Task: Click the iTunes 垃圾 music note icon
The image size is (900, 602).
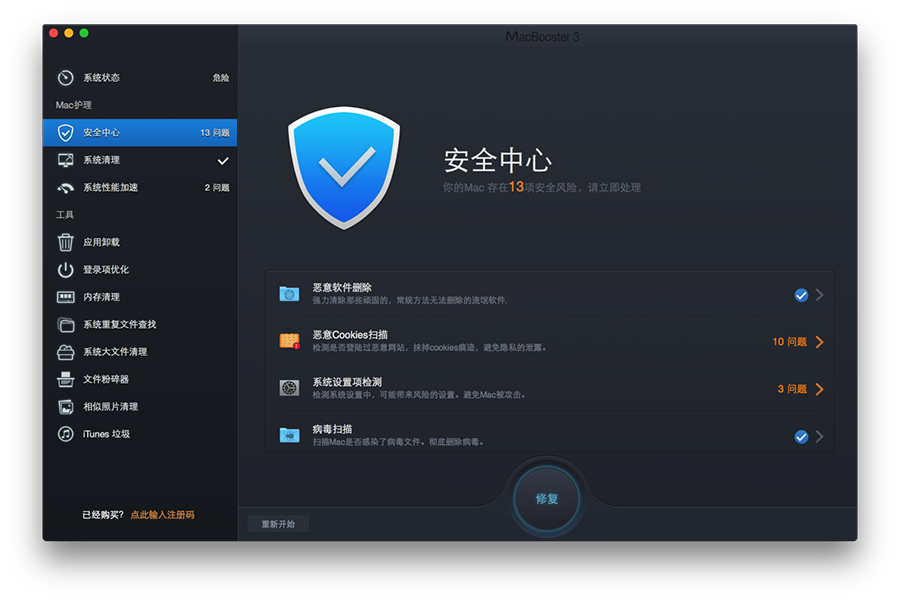Action: point(65,434)
